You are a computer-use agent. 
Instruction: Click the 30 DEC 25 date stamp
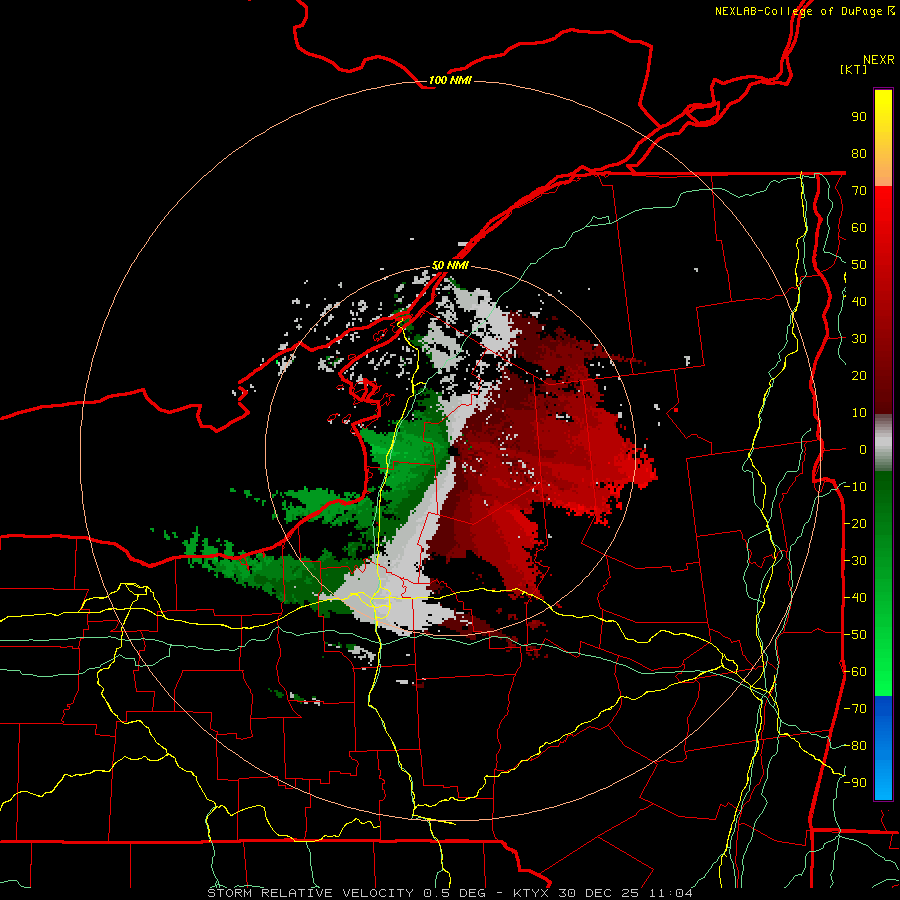[599, 893]
